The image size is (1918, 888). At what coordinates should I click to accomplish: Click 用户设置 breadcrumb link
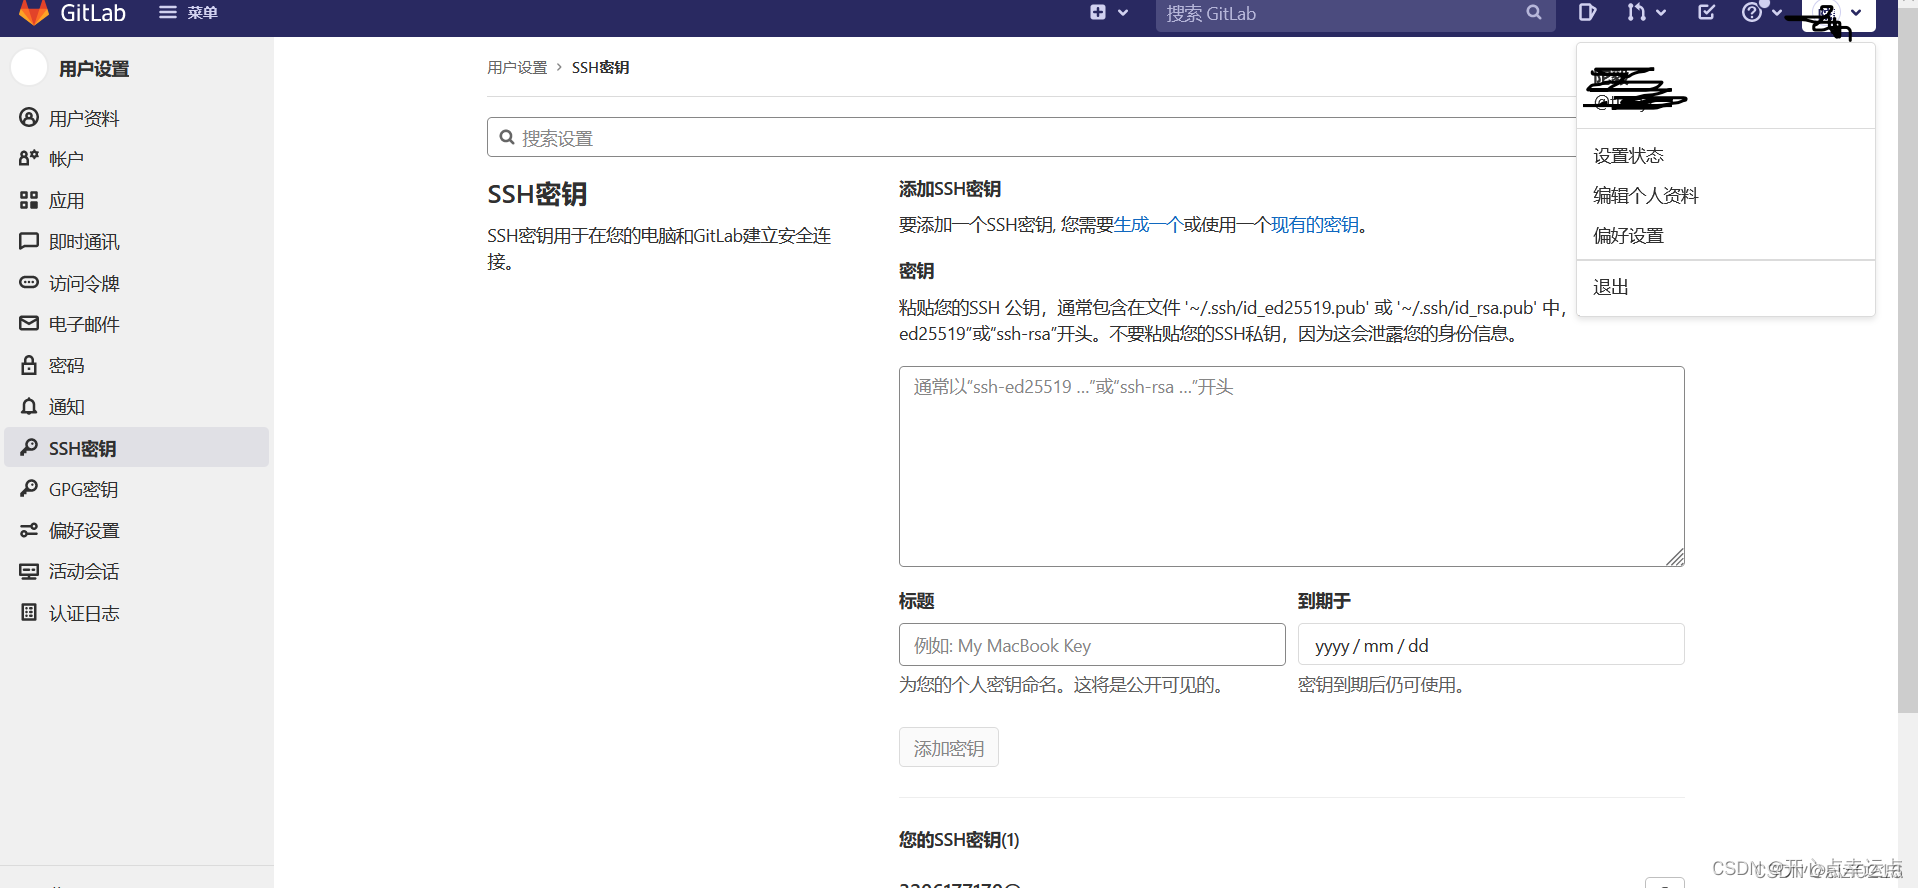pyautogui.click(x=517, y=67)
